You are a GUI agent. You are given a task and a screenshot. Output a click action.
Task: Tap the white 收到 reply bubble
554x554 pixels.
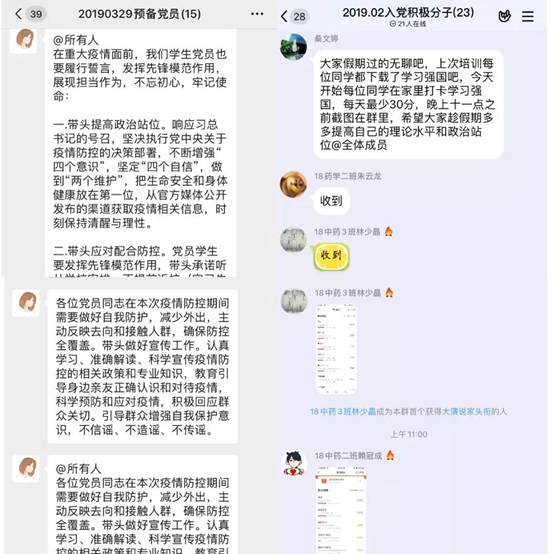click(331, 201)
